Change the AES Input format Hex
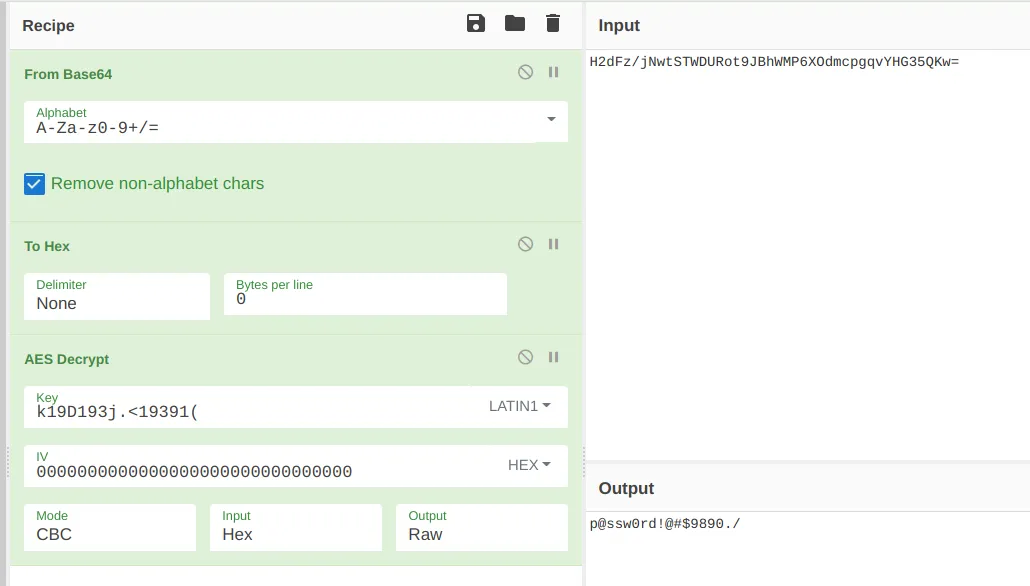Viewport: 1030px width, 586px height. 296,528
